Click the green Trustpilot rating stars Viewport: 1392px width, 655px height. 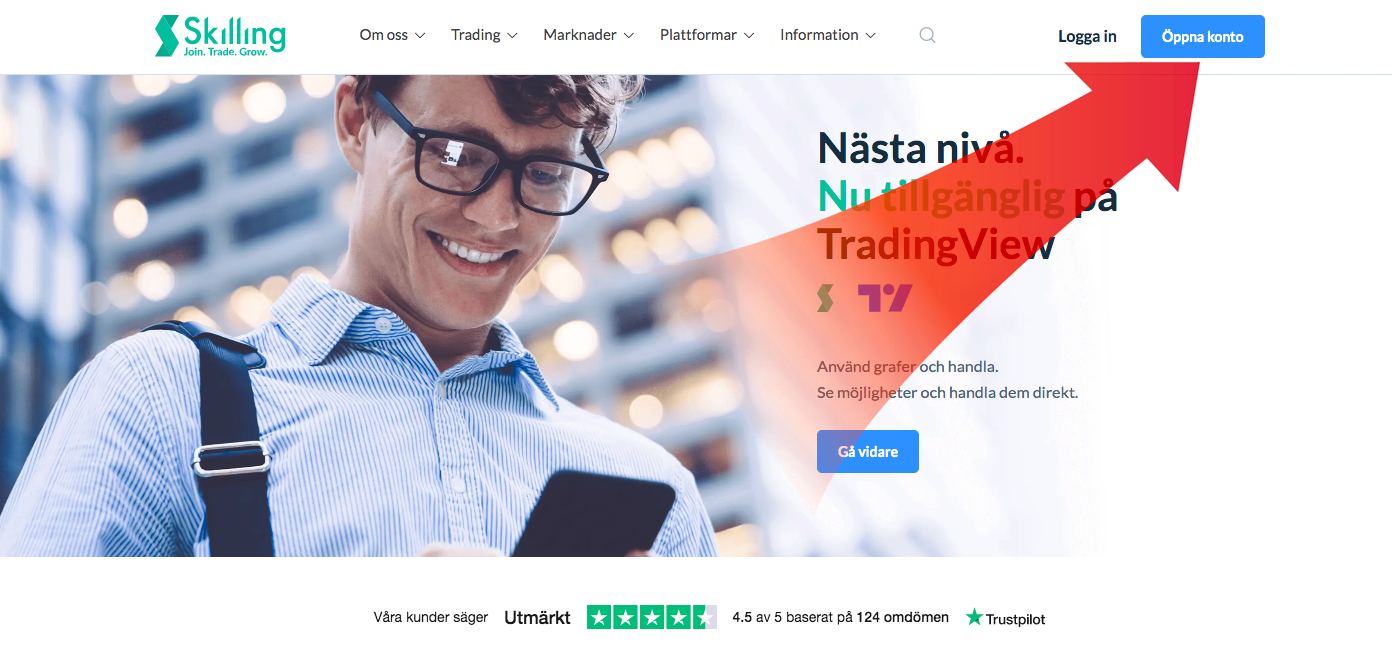(652, 617)
